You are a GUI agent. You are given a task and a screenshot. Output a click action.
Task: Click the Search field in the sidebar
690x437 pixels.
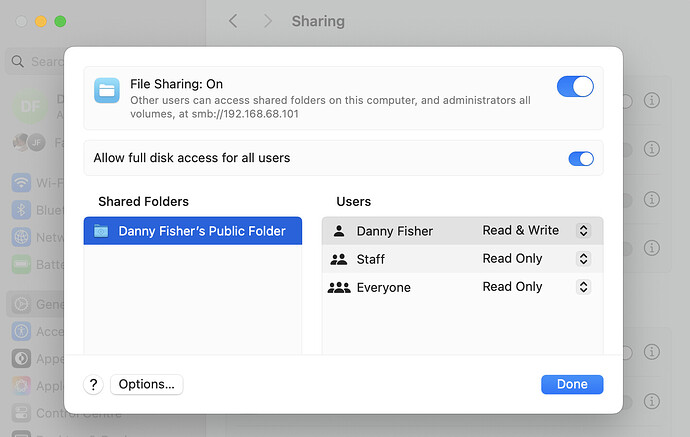38,62
